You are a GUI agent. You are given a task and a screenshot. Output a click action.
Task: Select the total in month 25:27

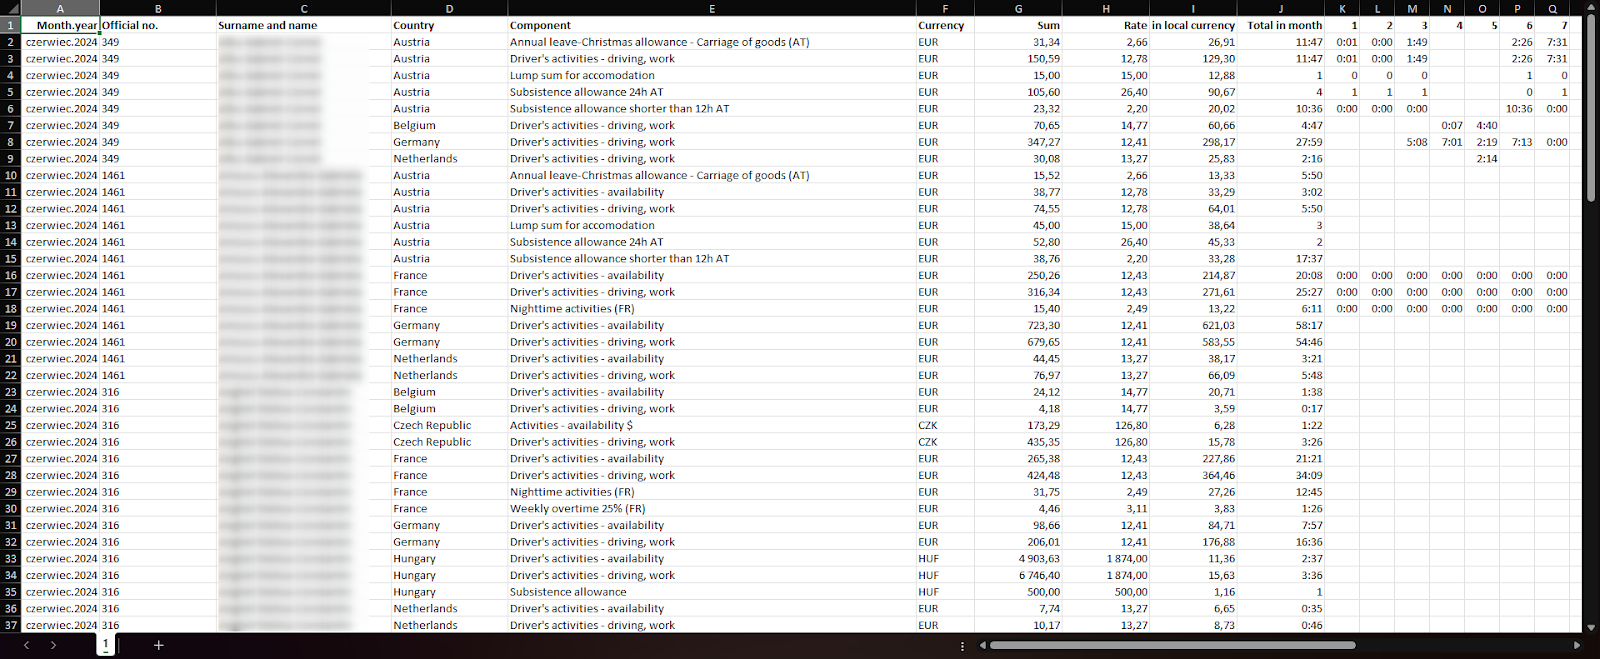tap(1280, 292)
